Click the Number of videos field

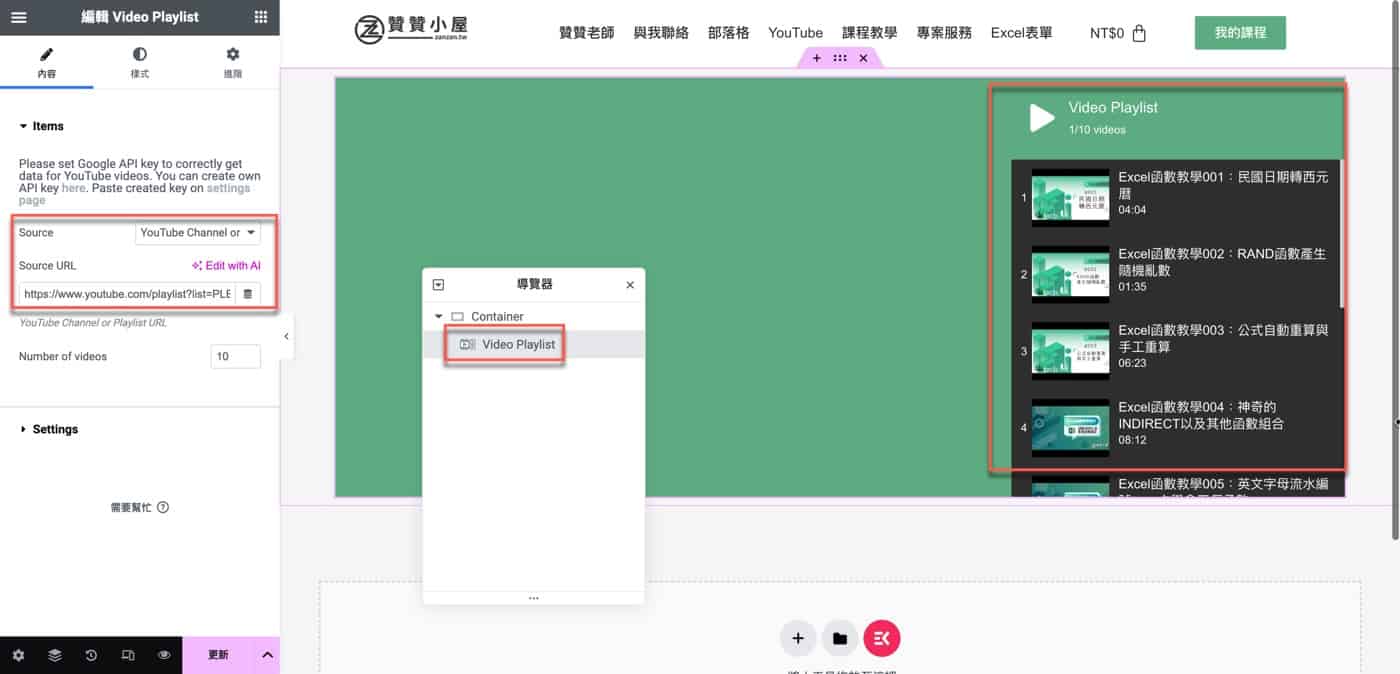[x=236, y=357]
